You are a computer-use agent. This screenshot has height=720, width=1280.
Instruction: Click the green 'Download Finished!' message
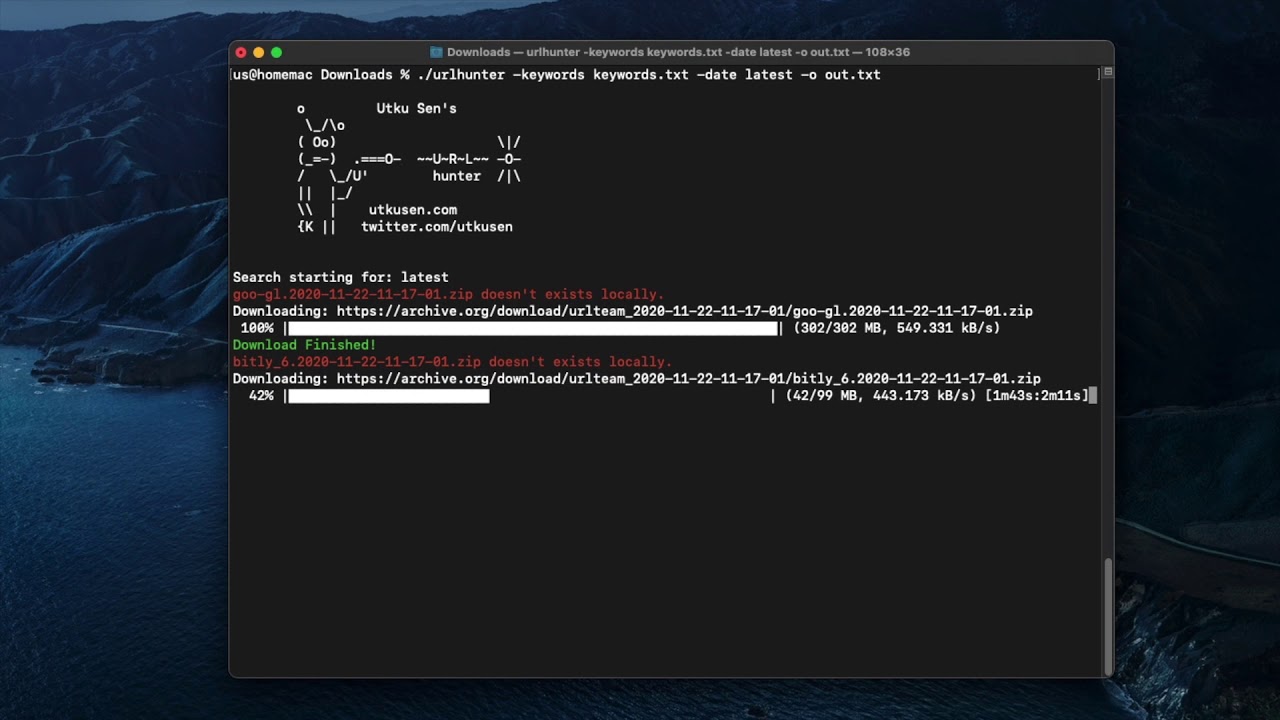[305, 345]
